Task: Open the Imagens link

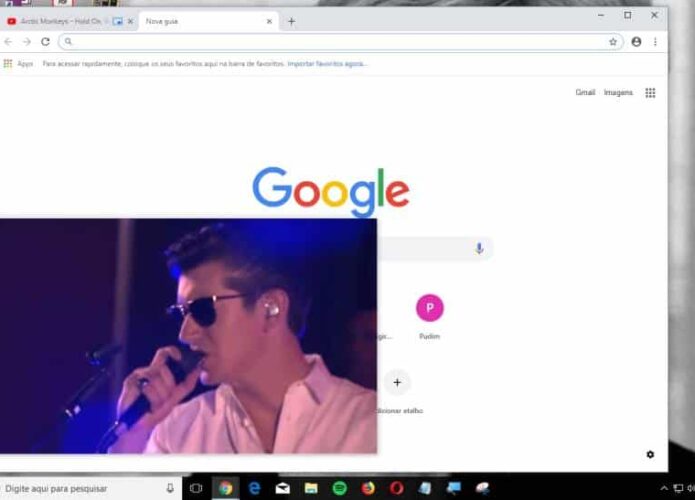Action: [x=618, y=92]
